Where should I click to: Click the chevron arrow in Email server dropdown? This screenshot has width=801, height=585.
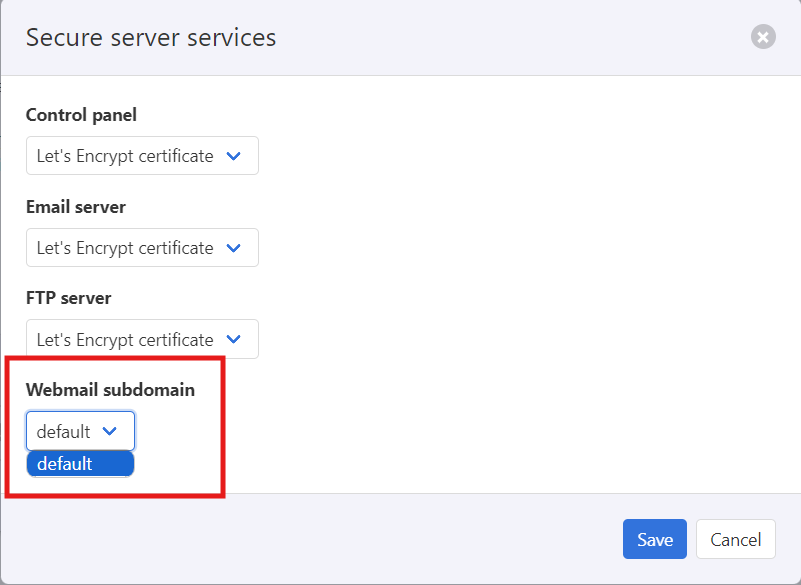234,248
